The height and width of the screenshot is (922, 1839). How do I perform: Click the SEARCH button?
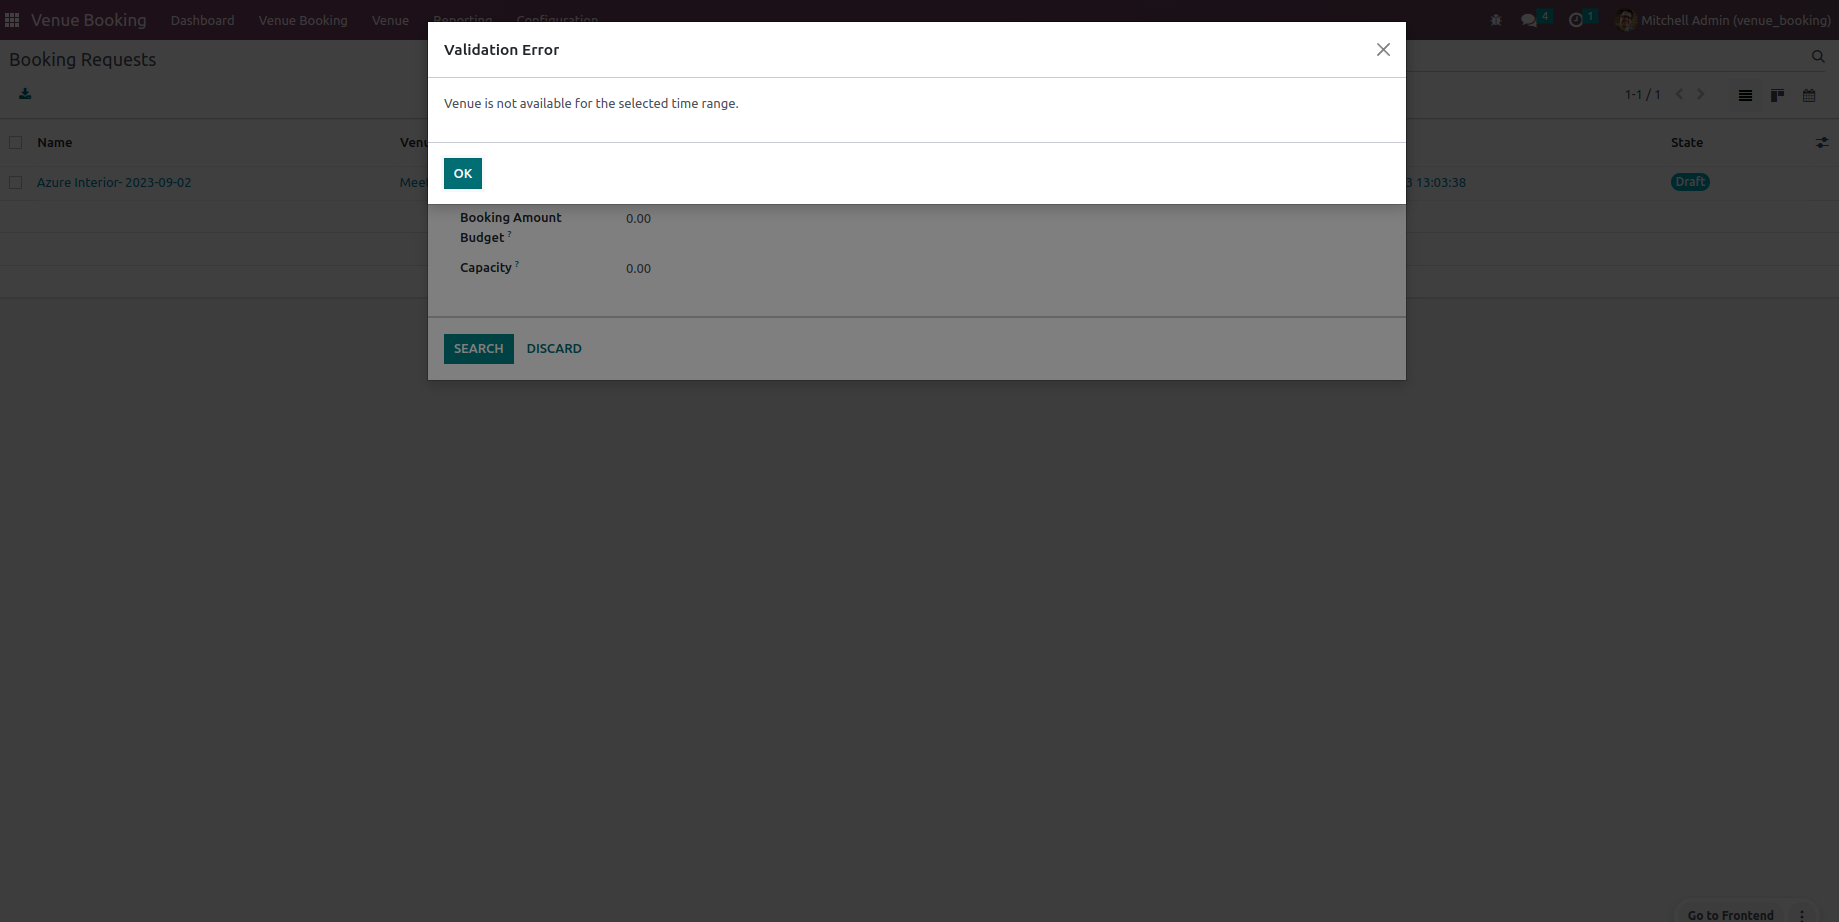pyautogui.click(x=478, y=349)
